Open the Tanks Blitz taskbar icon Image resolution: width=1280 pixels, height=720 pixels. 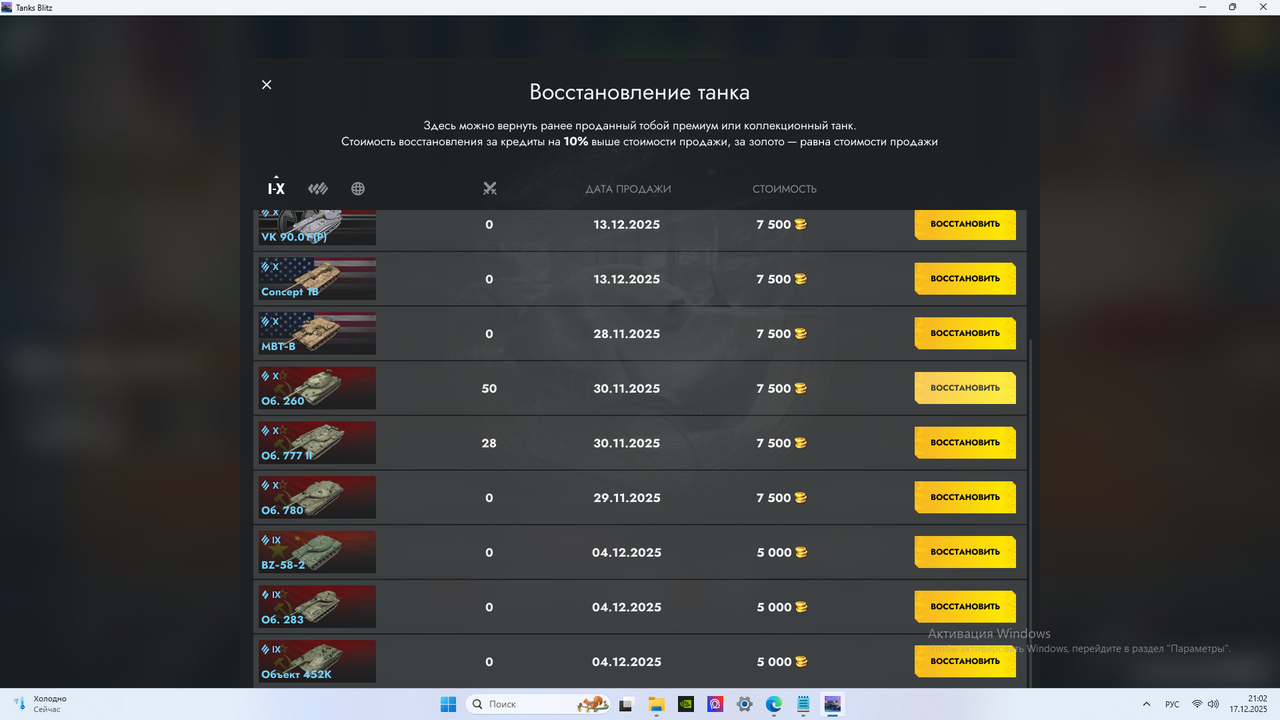(x=832, y=704)
